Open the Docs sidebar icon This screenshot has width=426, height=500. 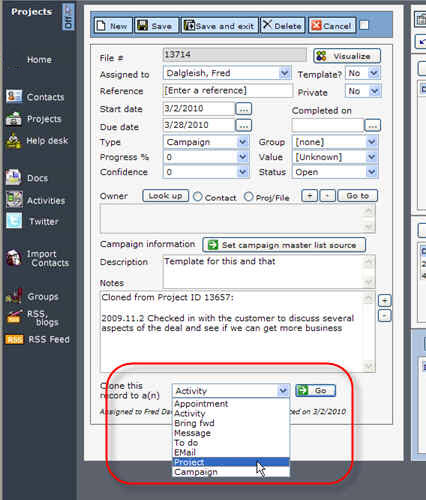(14, 178)
